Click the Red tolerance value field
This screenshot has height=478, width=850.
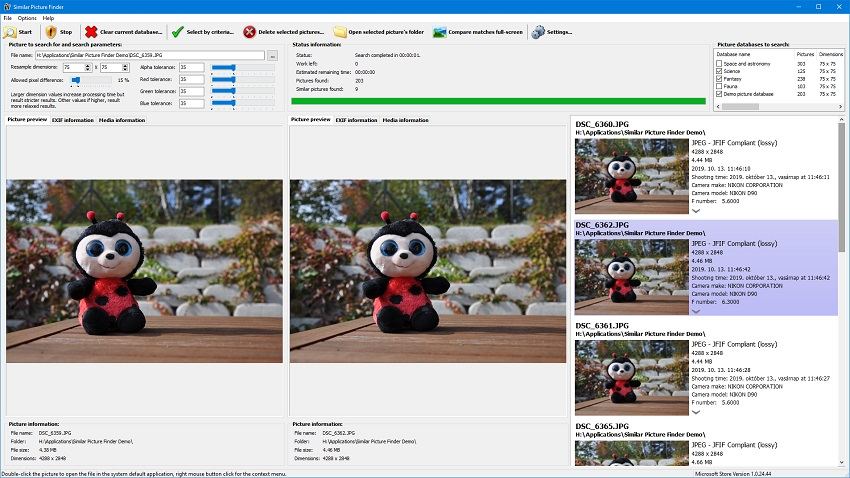191,79
